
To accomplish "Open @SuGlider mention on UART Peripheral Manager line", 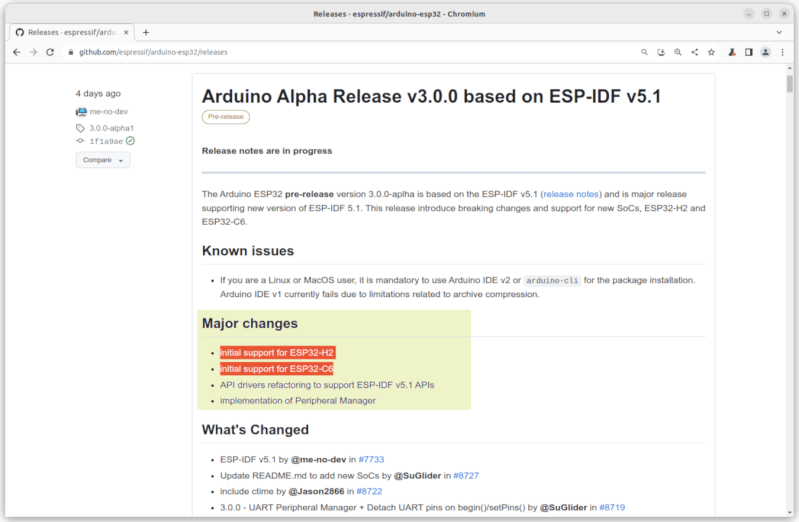I will pos(563,507).
